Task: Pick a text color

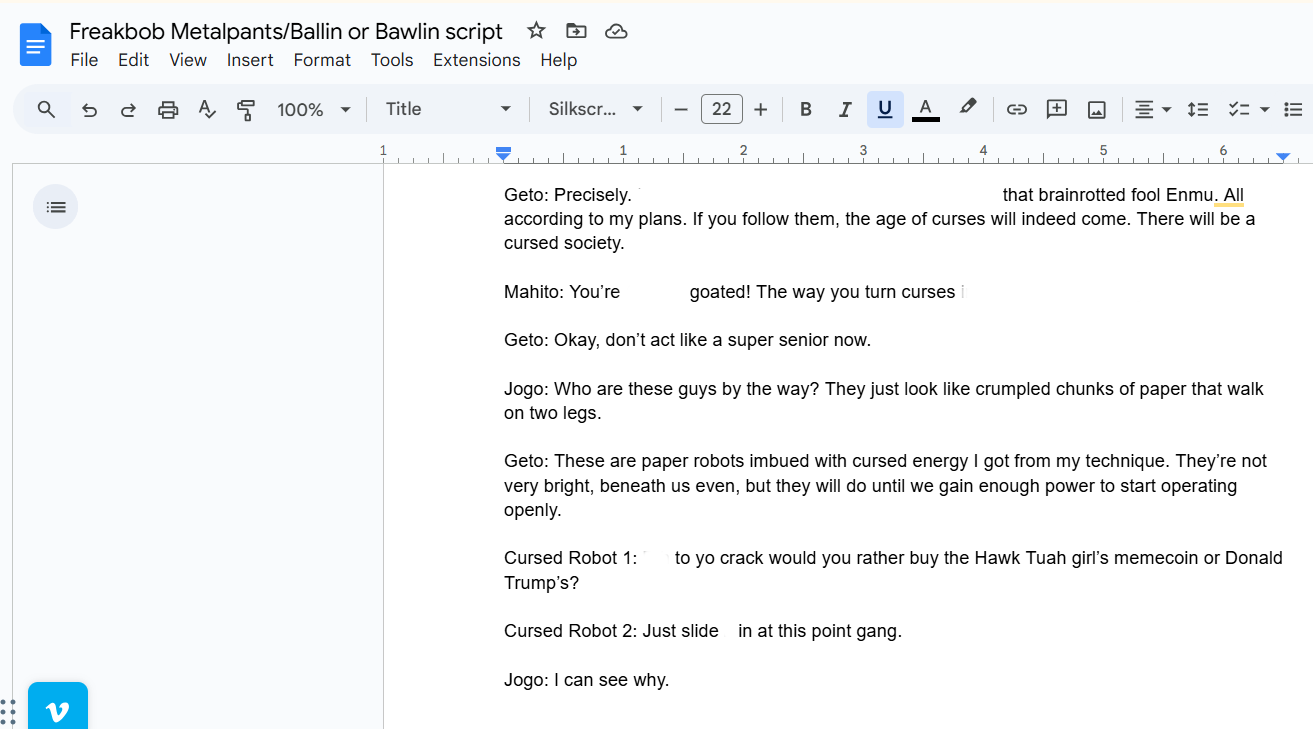Action: point(926,110)
